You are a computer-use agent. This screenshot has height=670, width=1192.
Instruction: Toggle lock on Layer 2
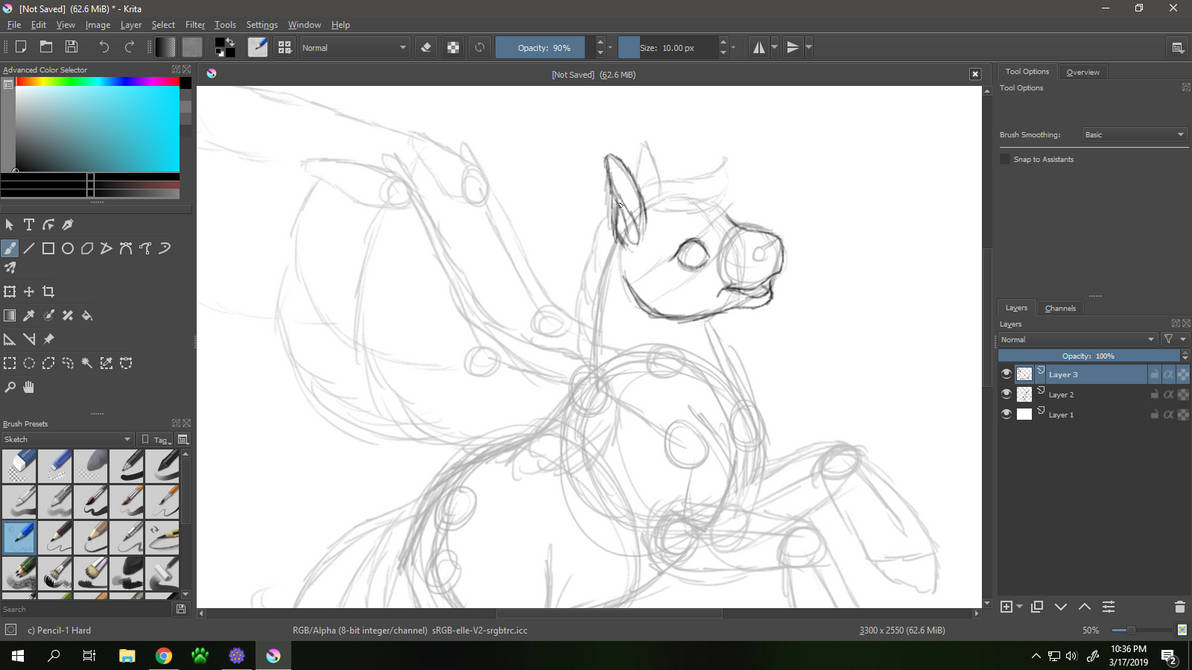(x=1154, y=394)
